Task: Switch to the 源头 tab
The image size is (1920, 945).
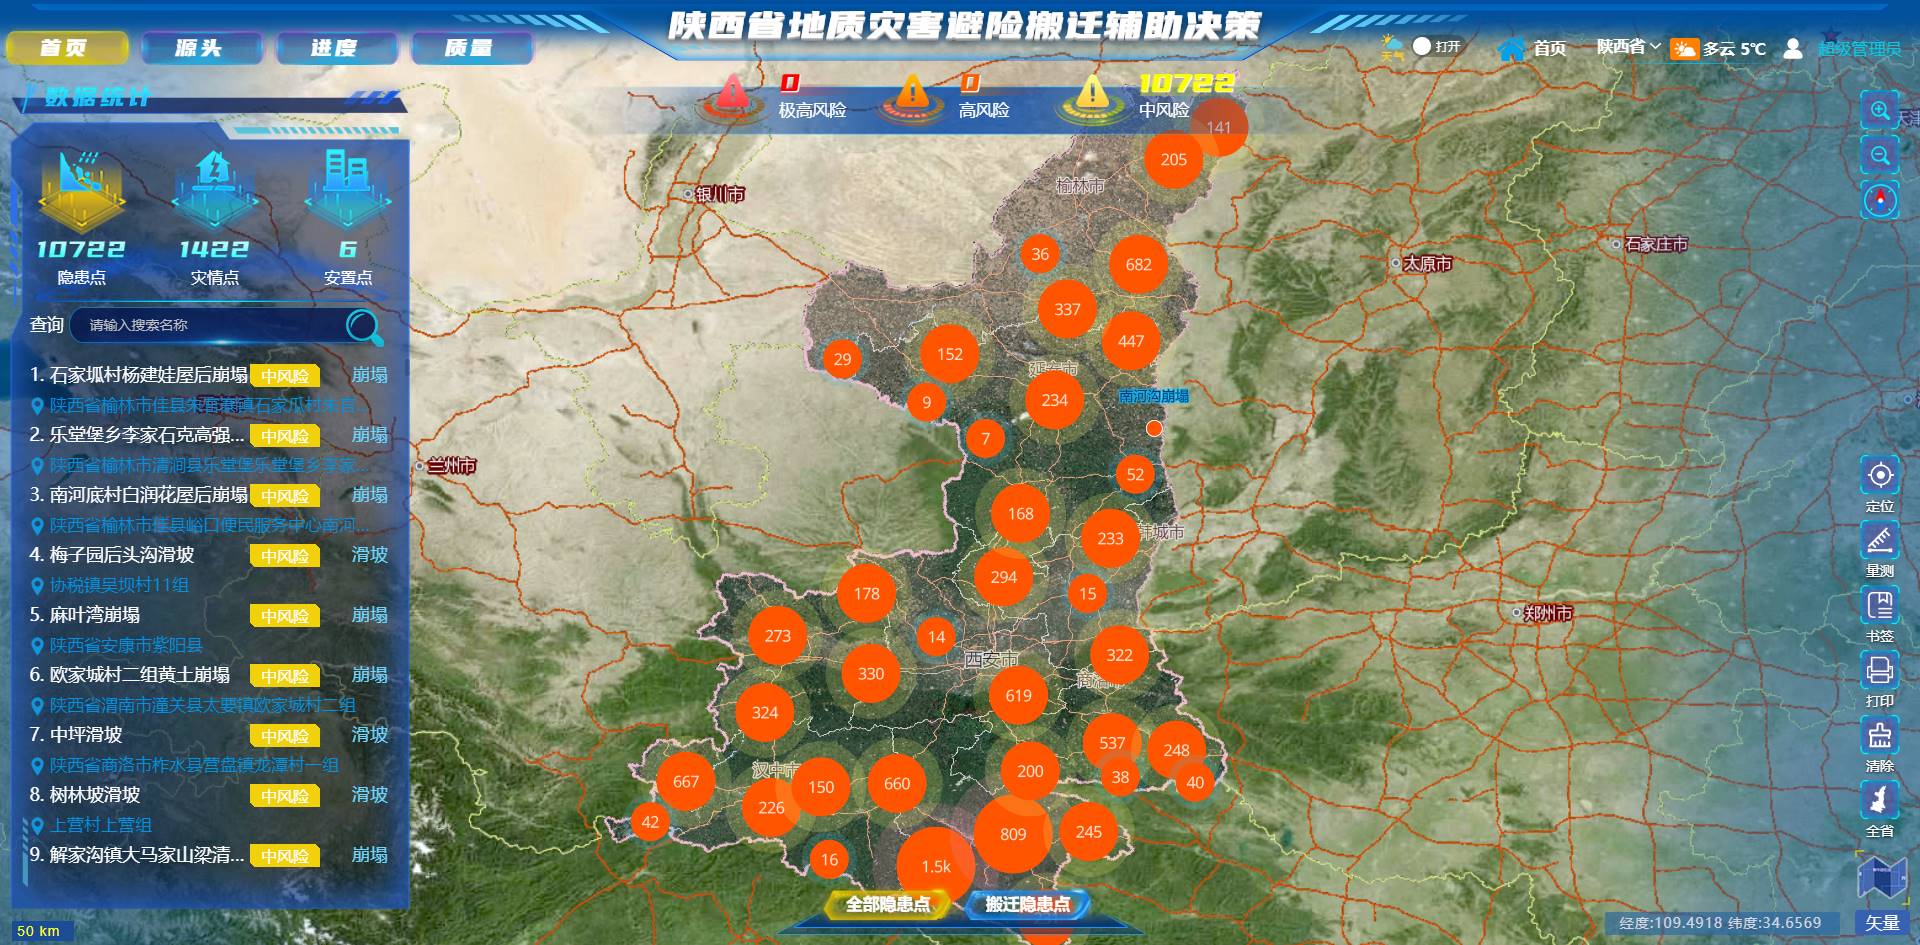Action: (x=199, y=48)
